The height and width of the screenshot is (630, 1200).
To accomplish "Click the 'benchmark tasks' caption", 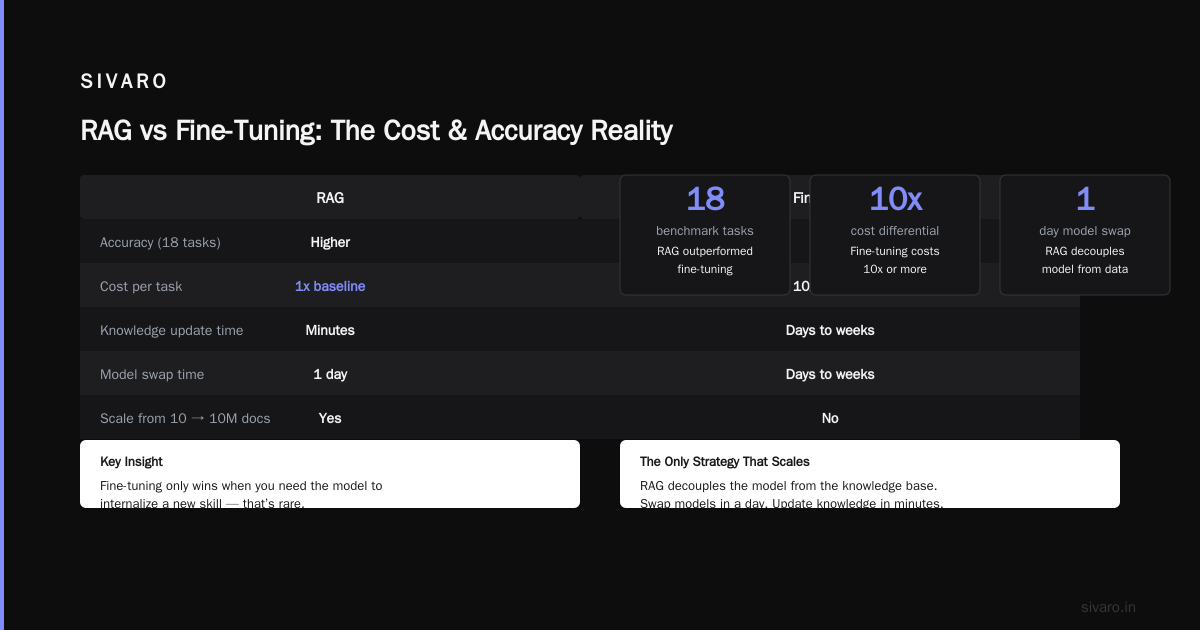I will 705,231.
